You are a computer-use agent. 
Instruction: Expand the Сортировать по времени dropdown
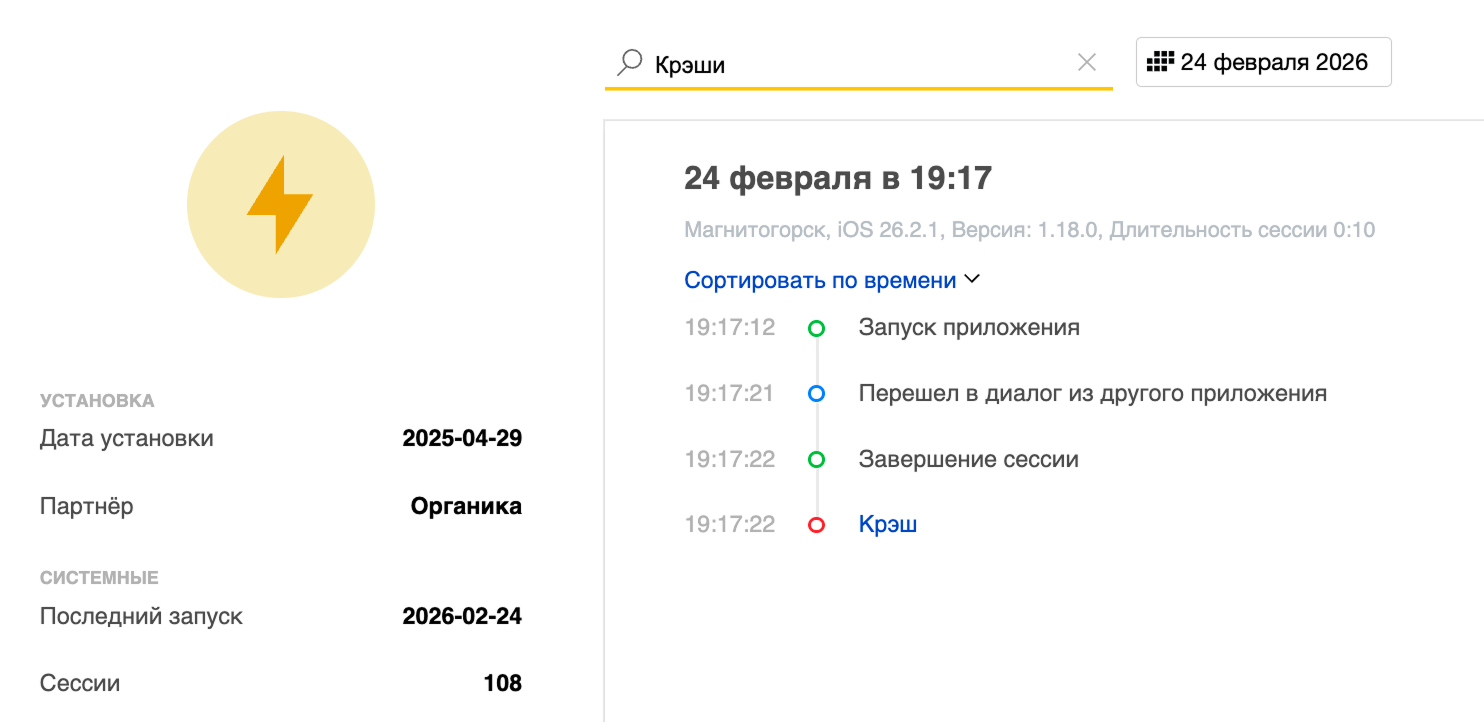(x=971, y=280)
